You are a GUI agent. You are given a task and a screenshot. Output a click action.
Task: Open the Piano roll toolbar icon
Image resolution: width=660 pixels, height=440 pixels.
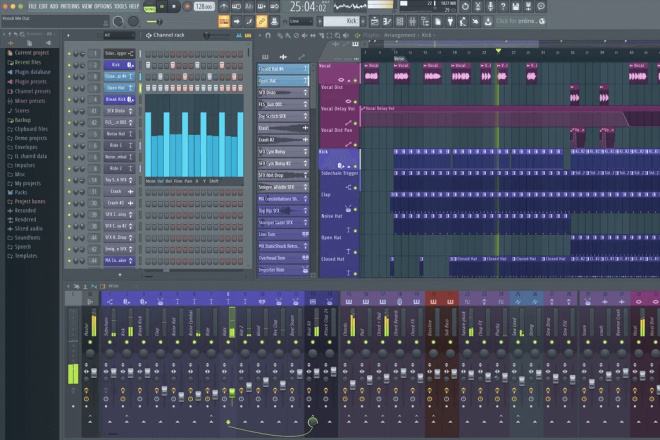click(x=387, y=21)
